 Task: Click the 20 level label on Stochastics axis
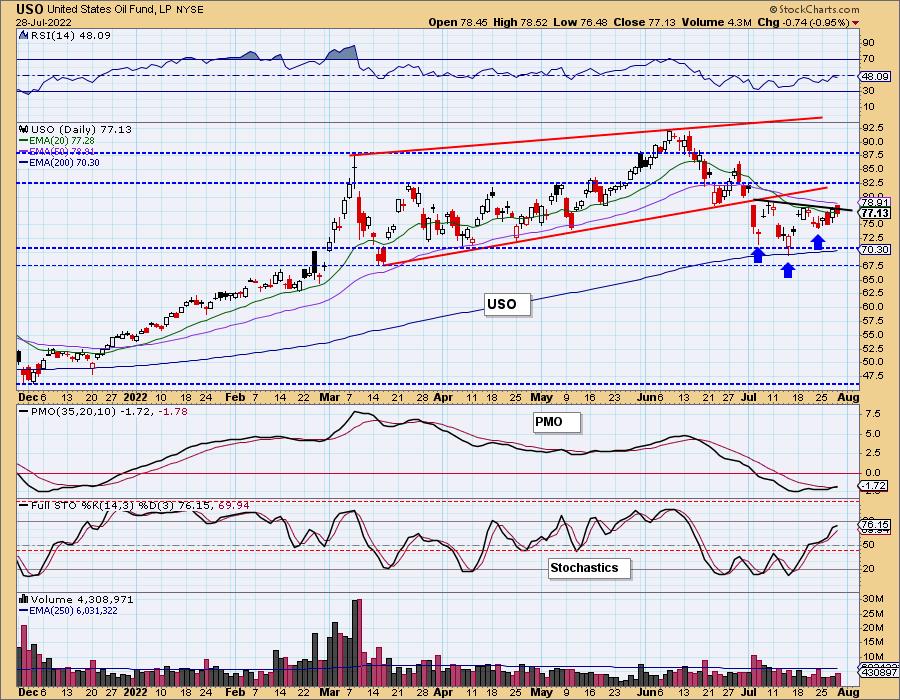tap(867, 569)
